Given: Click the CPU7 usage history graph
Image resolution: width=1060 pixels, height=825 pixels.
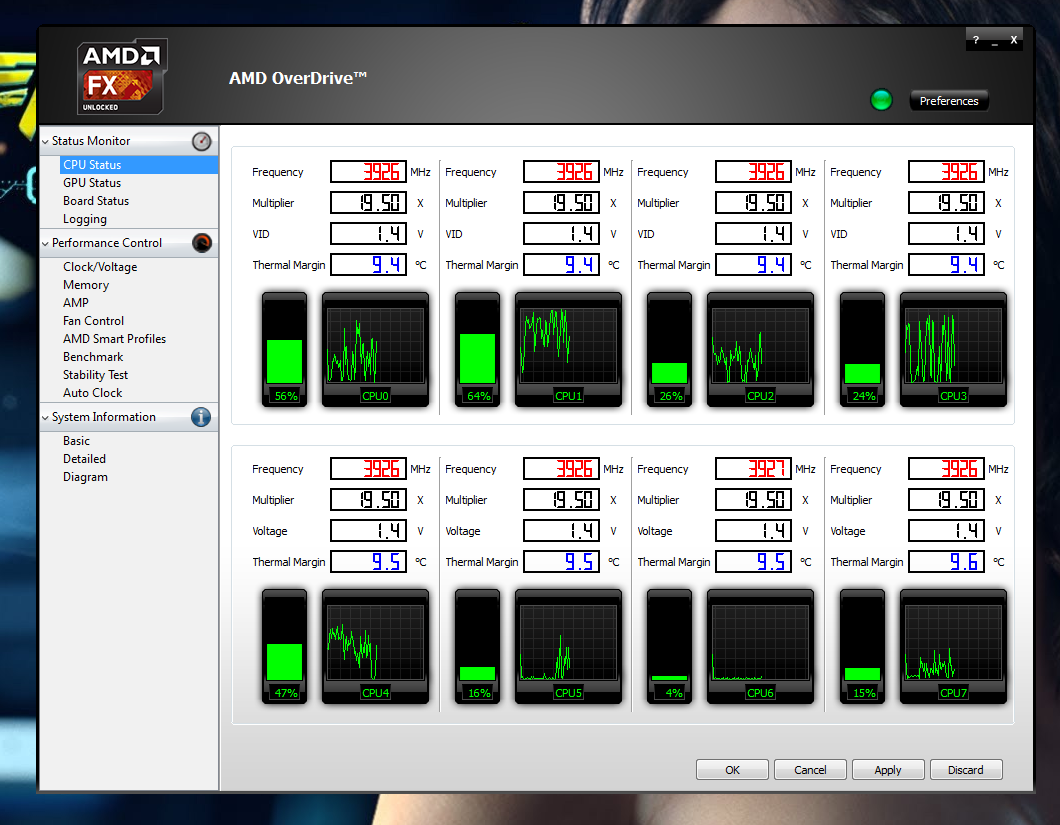Looking at the screenshot, I should coord(953,646).
